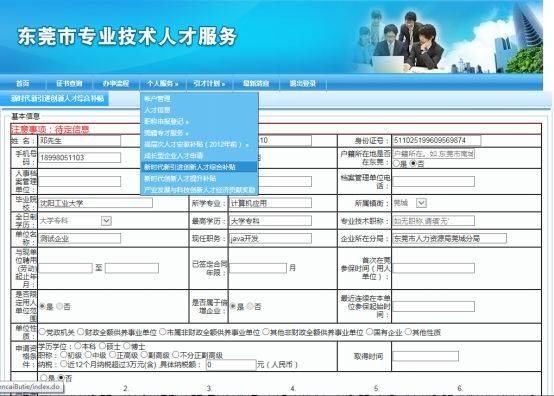Open the 证书查询 navigation item
554x396 pixels.
coord(69,84)
